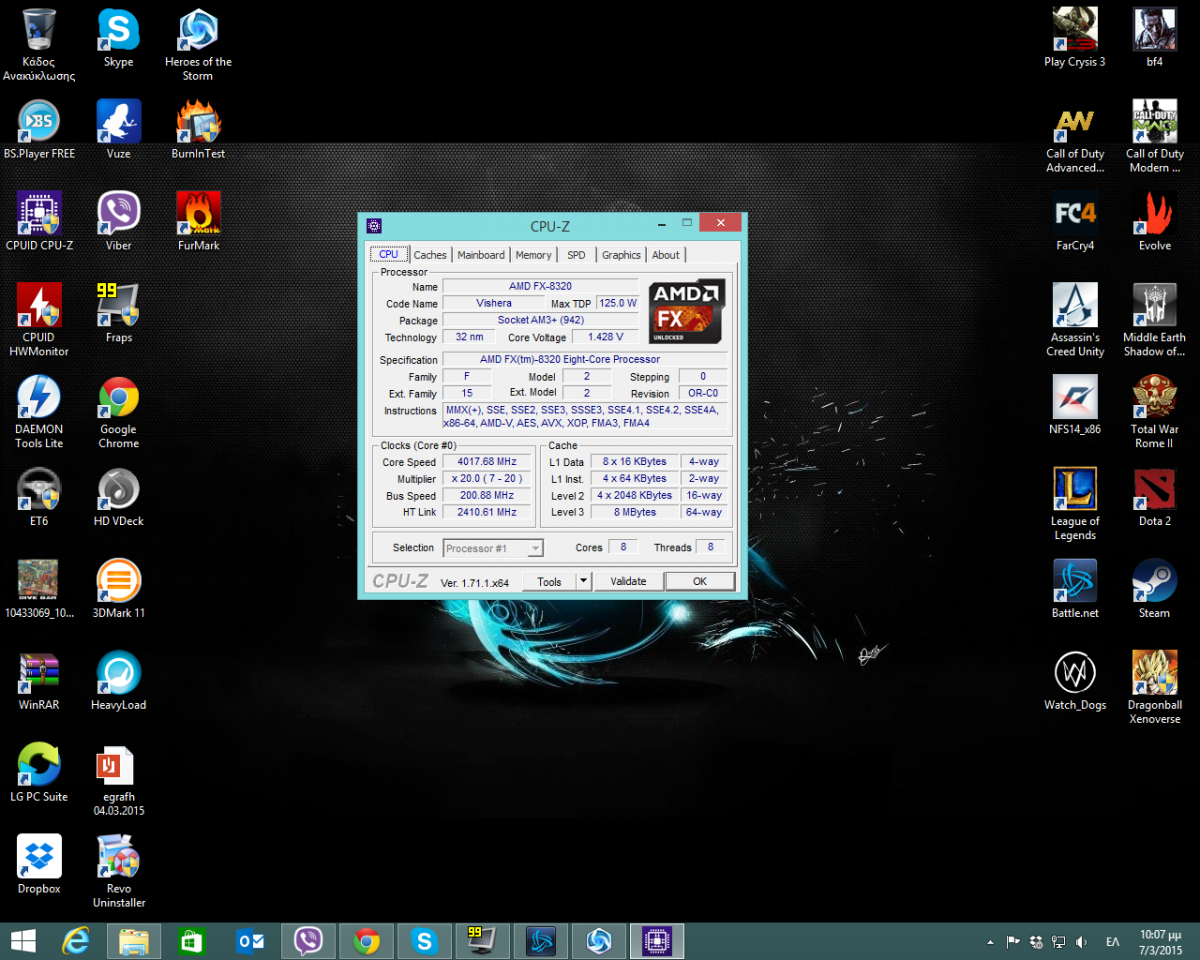Show hidden system tray icons
1200x960 pixels.
990,942
